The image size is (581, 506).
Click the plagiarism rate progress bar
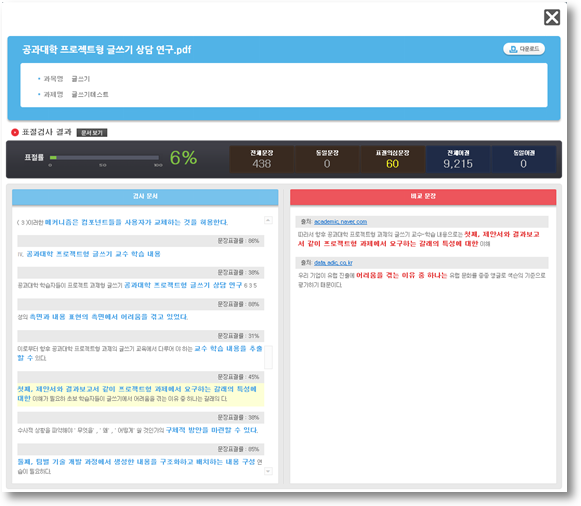coord(104,157)
